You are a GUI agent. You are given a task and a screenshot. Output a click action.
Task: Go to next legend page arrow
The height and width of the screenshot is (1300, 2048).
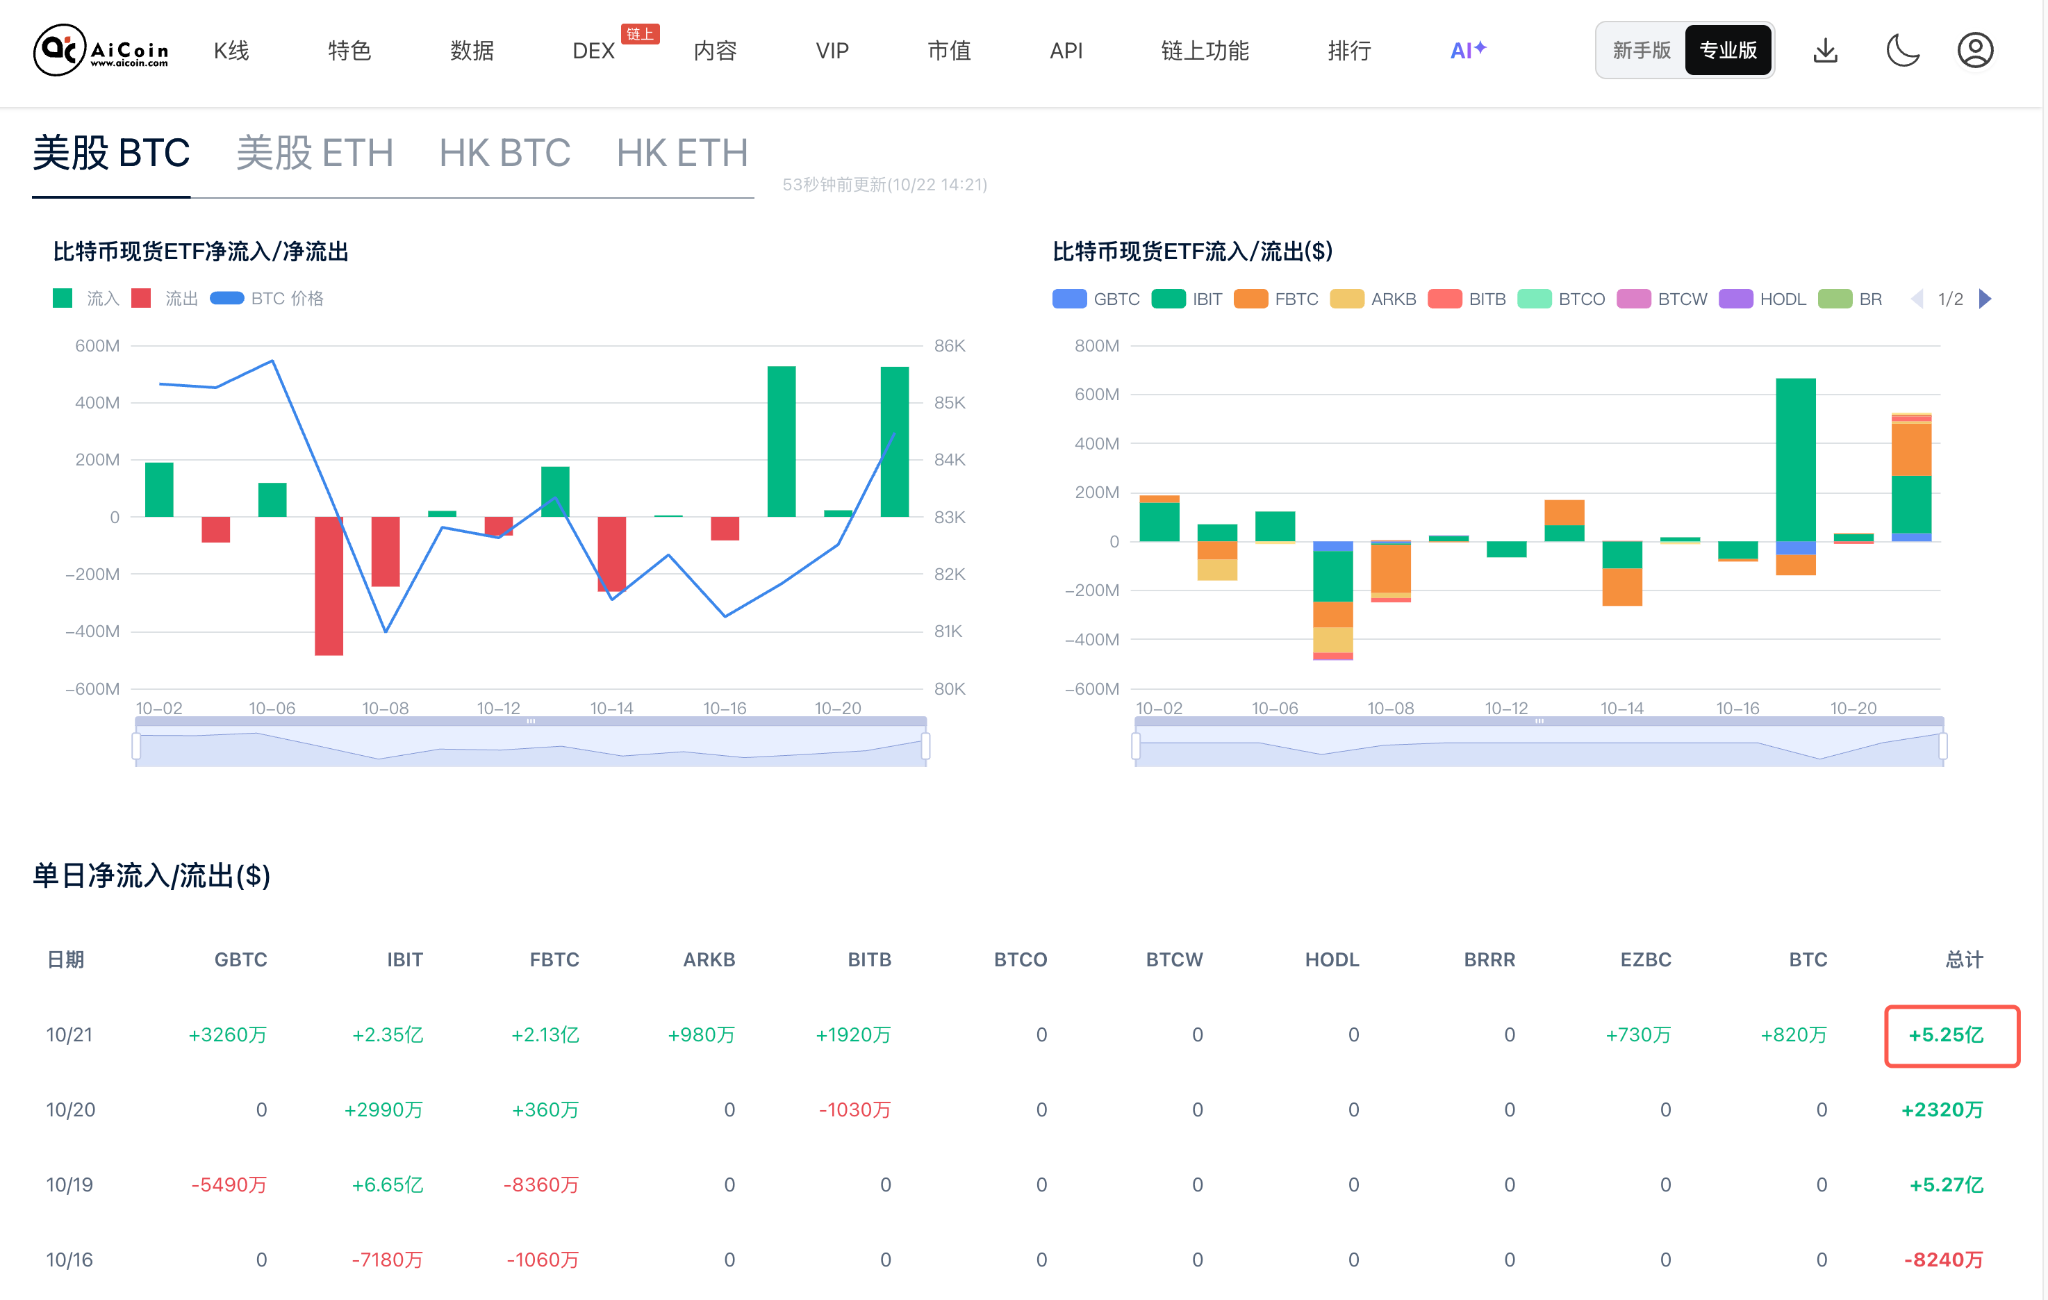pos(1985,299)
